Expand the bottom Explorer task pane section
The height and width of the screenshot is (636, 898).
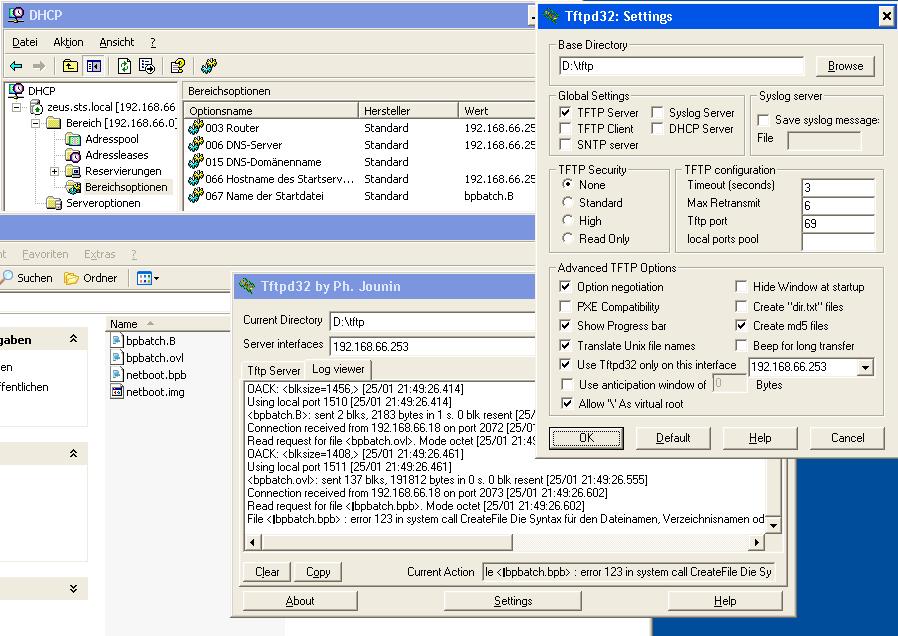73,588
